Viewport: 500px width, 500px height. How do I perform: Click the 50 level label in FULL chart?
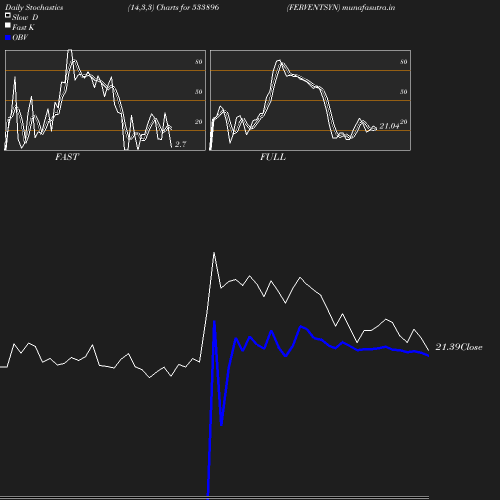[403, 92]
